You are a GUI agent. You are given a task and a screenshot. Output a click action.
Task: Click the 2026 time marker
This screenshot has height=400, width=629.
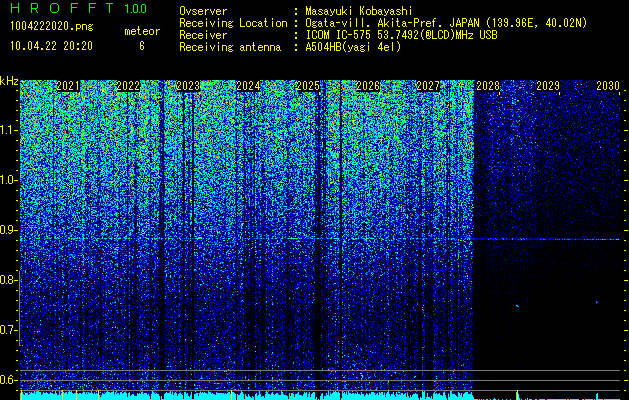click(x=368, y=86)
